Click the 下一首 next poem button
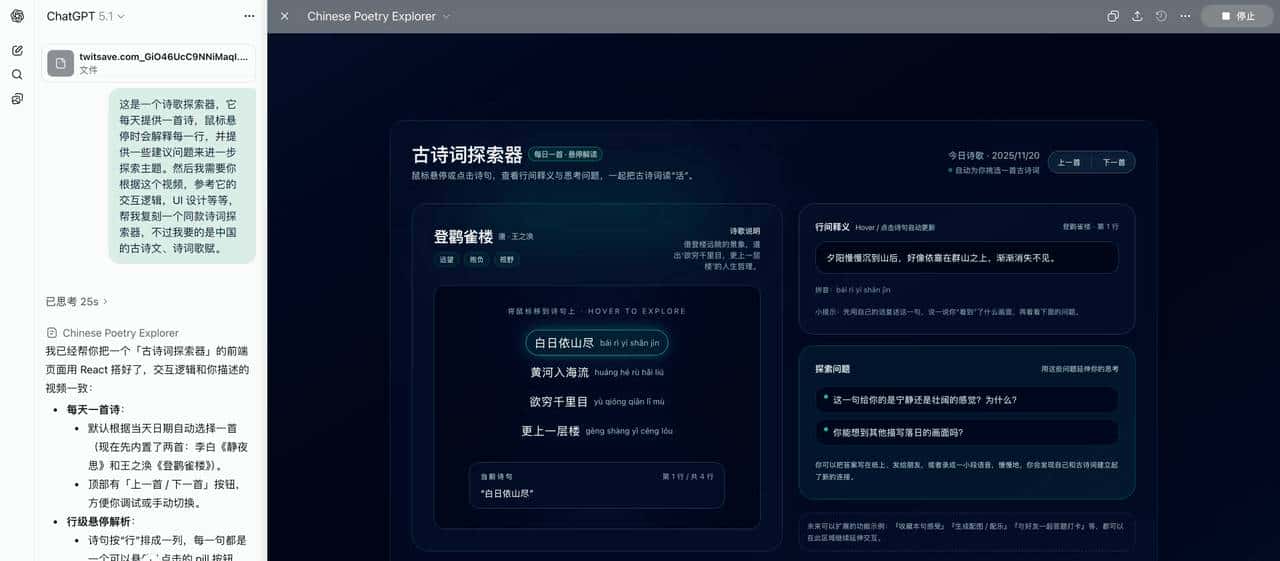Image resolution: width=1280 pixels, height=561 pixels. (1113, 162)
